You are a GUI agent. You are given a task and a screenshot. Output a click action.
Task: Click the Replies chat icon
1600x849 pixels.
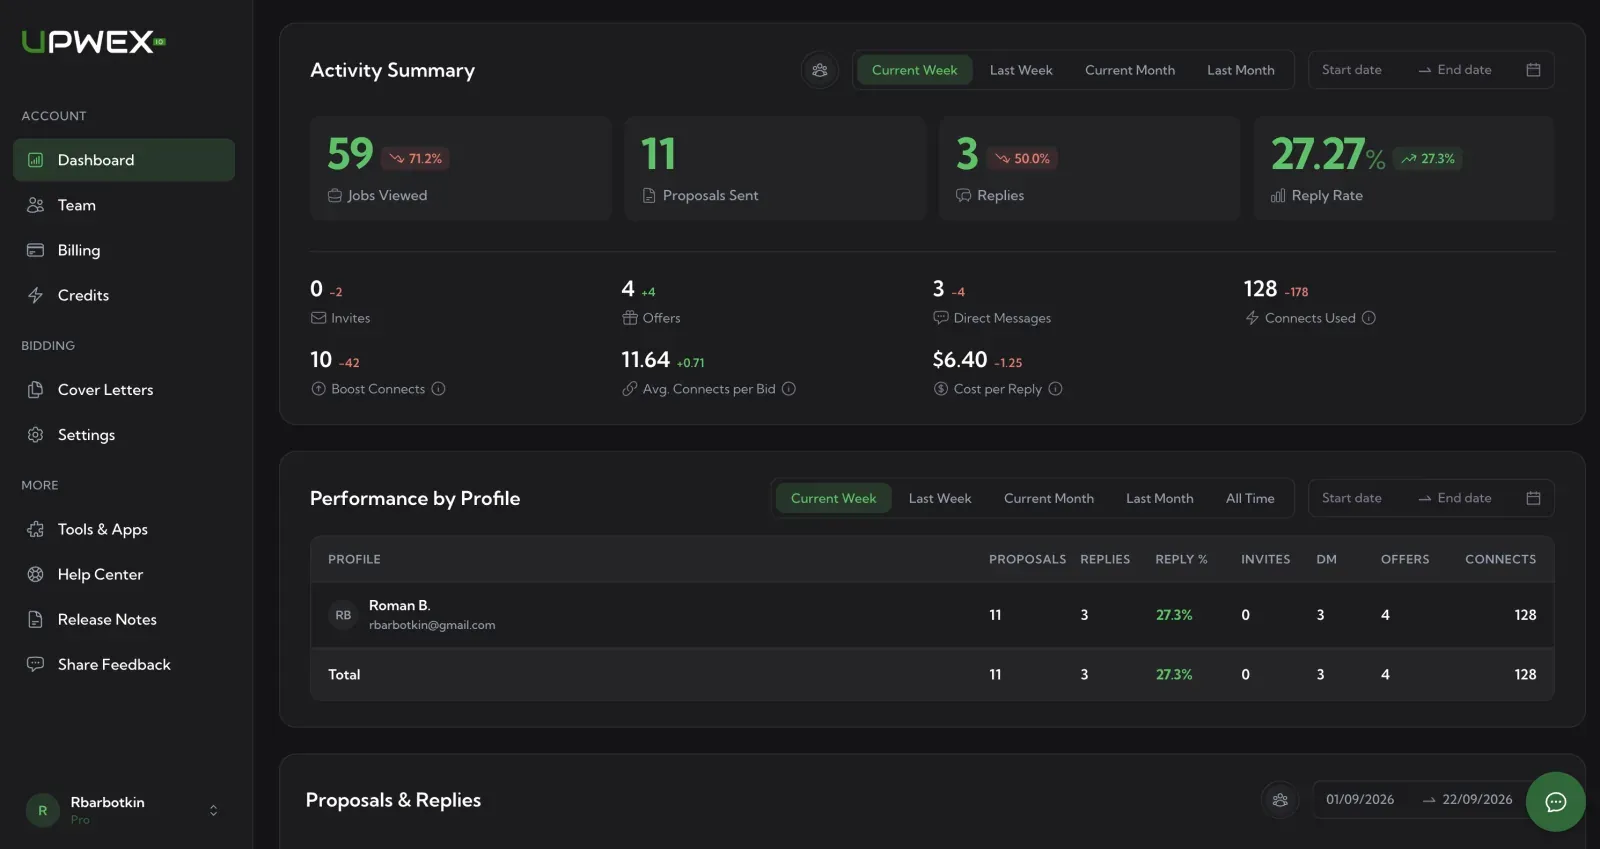(x=964, y=196)
